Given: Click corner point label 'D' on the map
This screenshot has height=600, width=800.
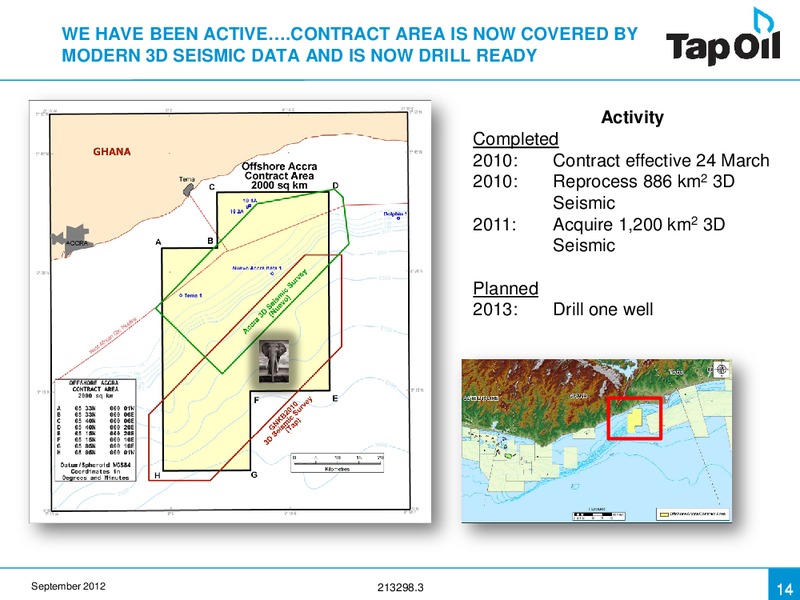Looking at the screenshot, I should (335, 186).
